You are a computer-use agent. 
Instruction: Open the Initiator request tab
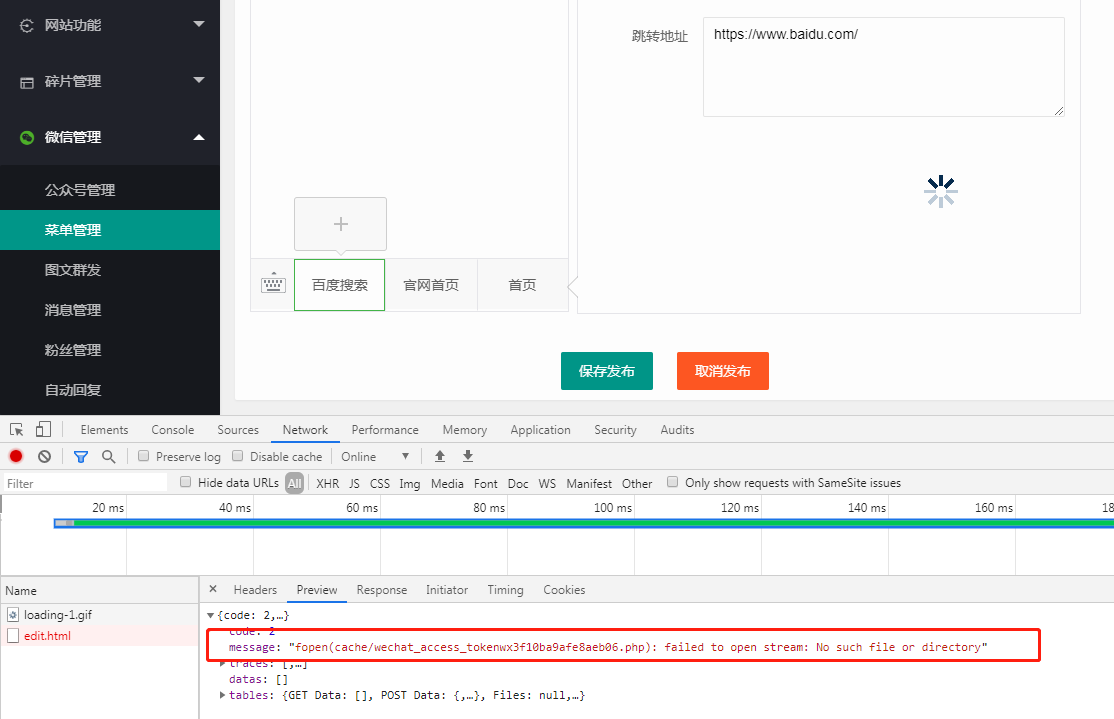coord(447,590)
